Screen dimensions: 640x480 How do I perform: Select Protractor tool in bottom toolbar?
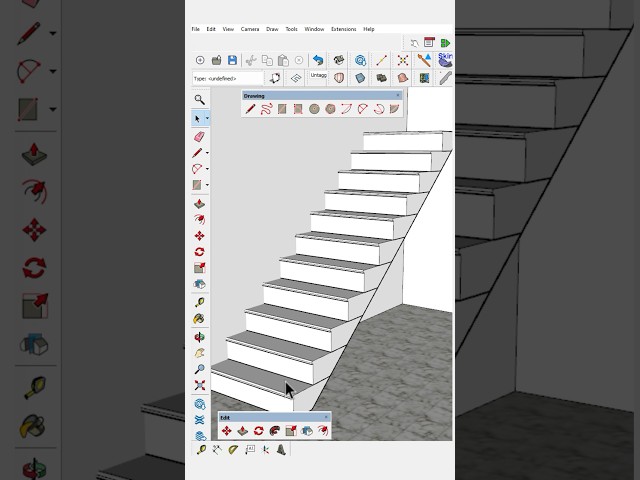[x=233, y=450]
